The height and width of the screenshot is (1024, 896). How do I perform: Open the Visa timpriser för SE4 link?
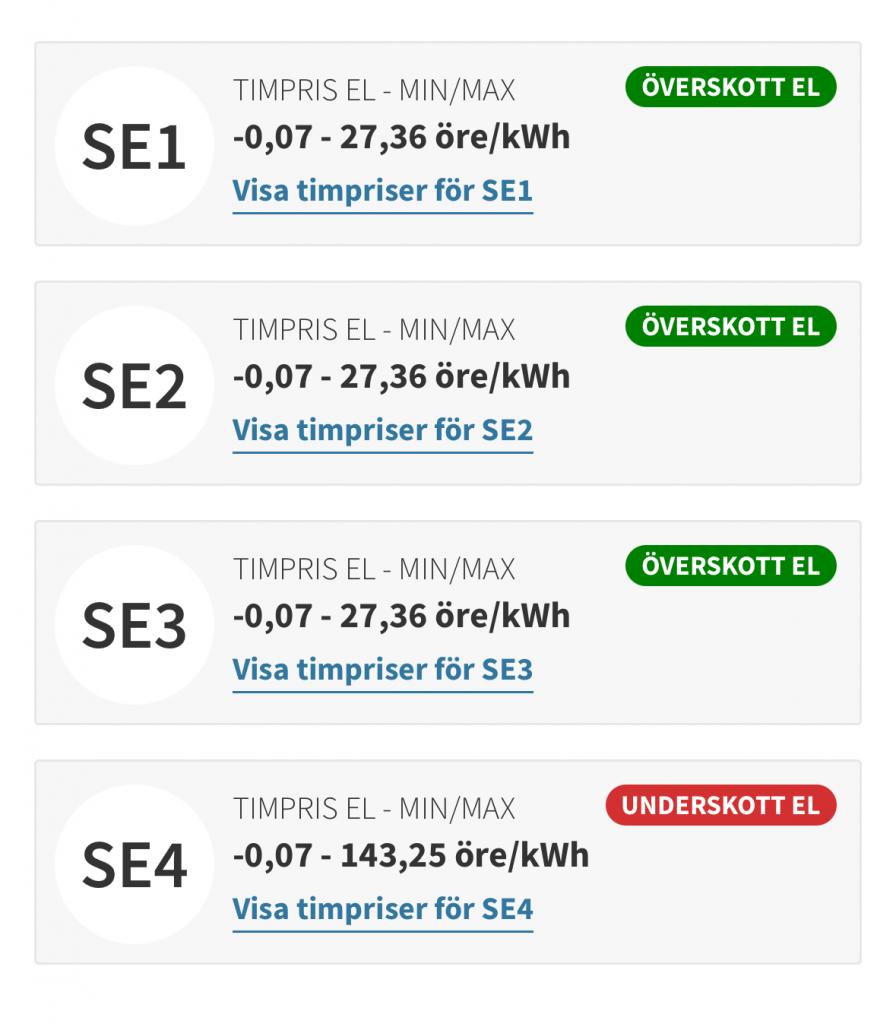pos(383,910)
